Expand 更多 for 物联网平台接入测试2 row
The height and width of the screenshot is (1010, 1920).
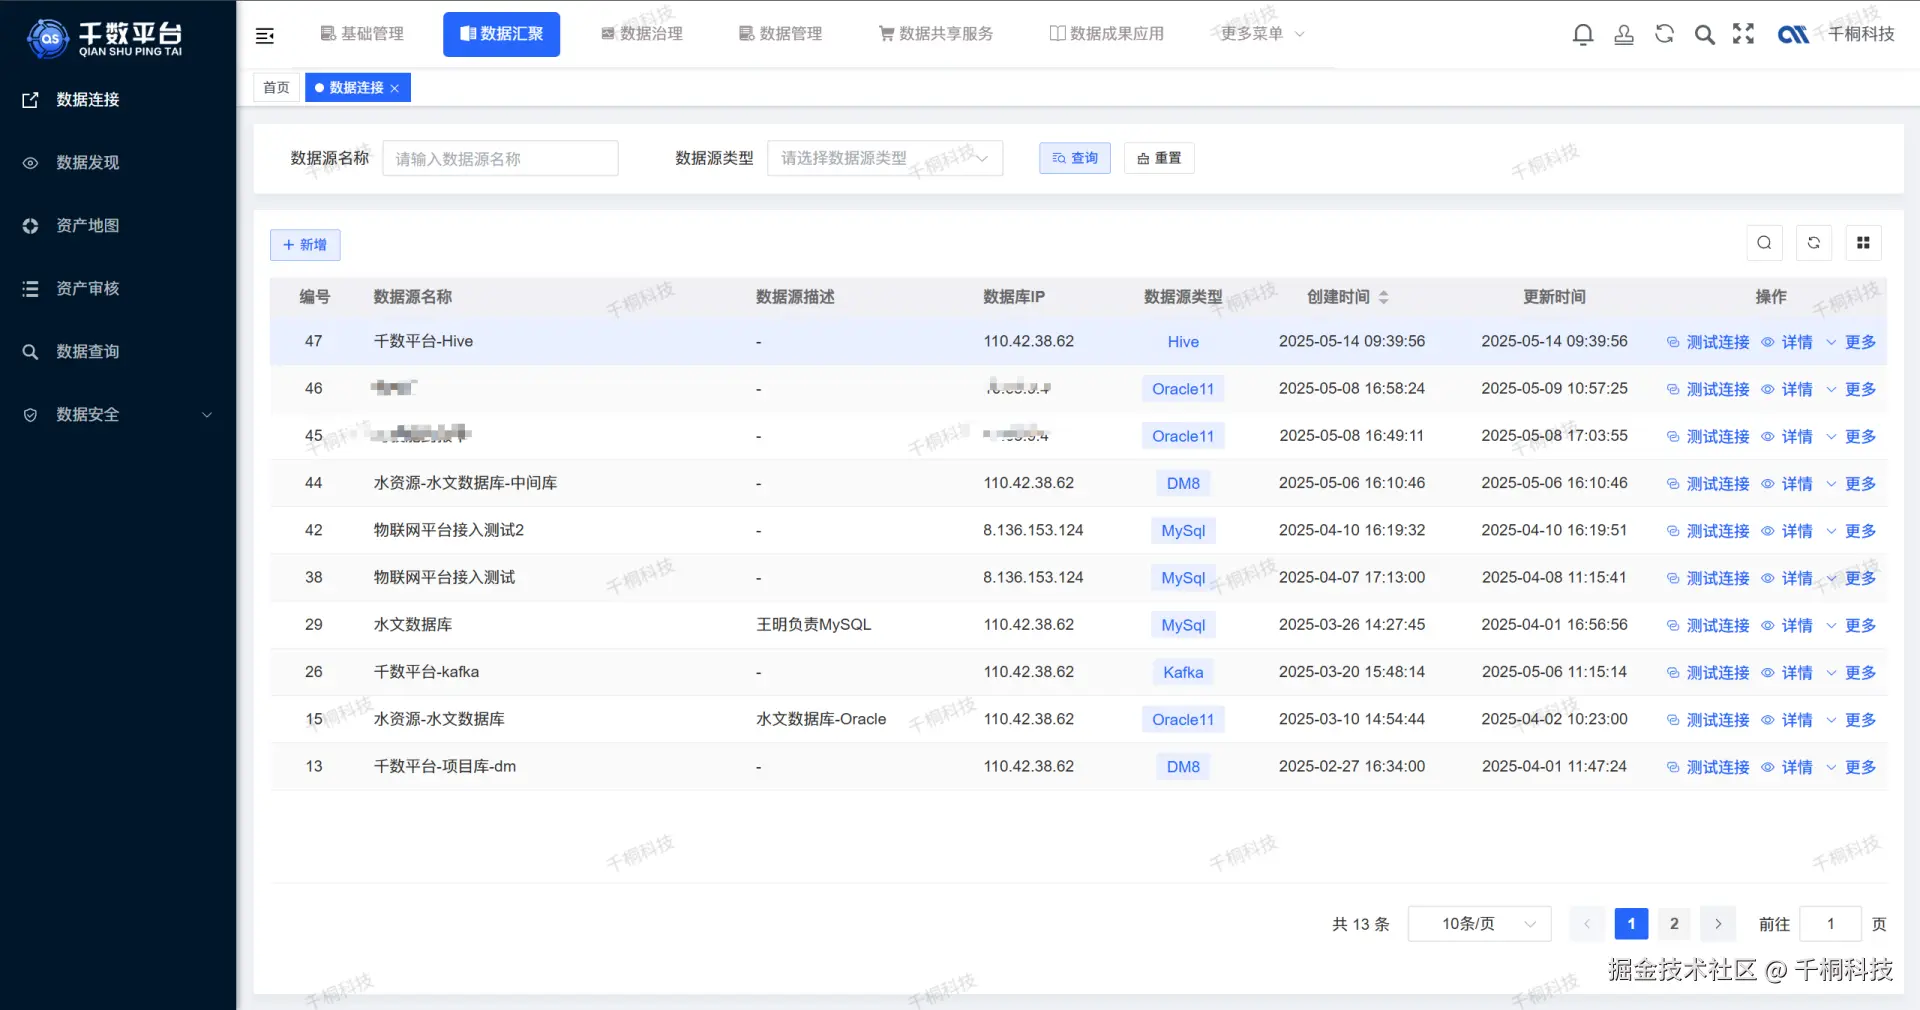pos(1851,531)
